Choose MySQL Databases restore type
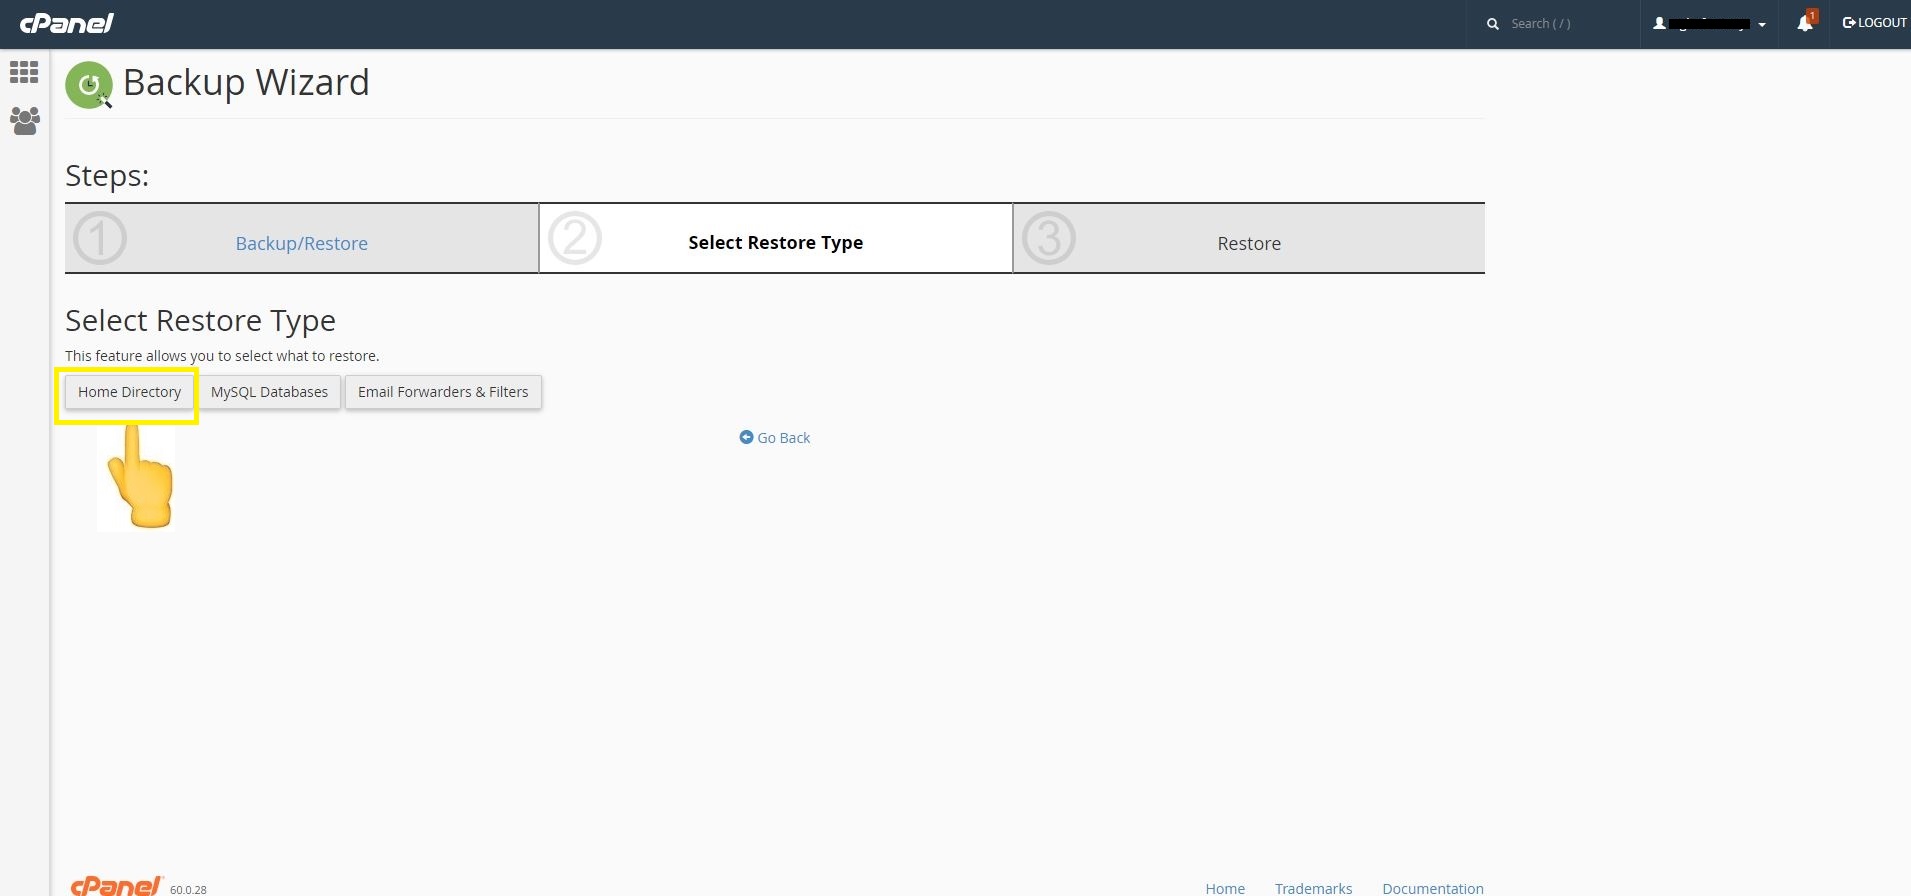 (269, 392)
